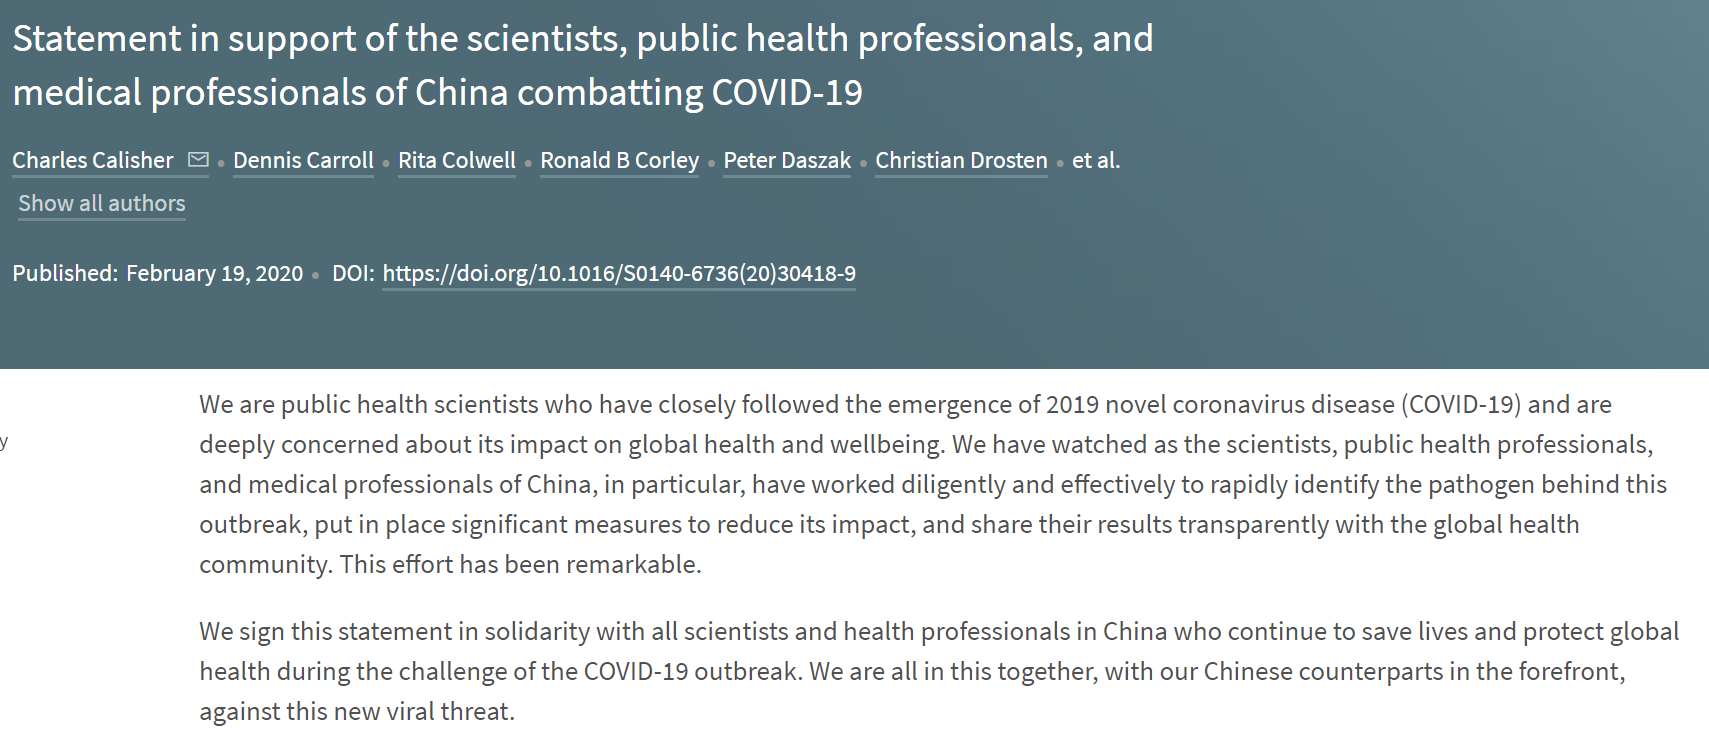This screenshot has width=1709, height=740.
Task: Click the sentence "This effort has been remarkable."
Action: (520, 564)
